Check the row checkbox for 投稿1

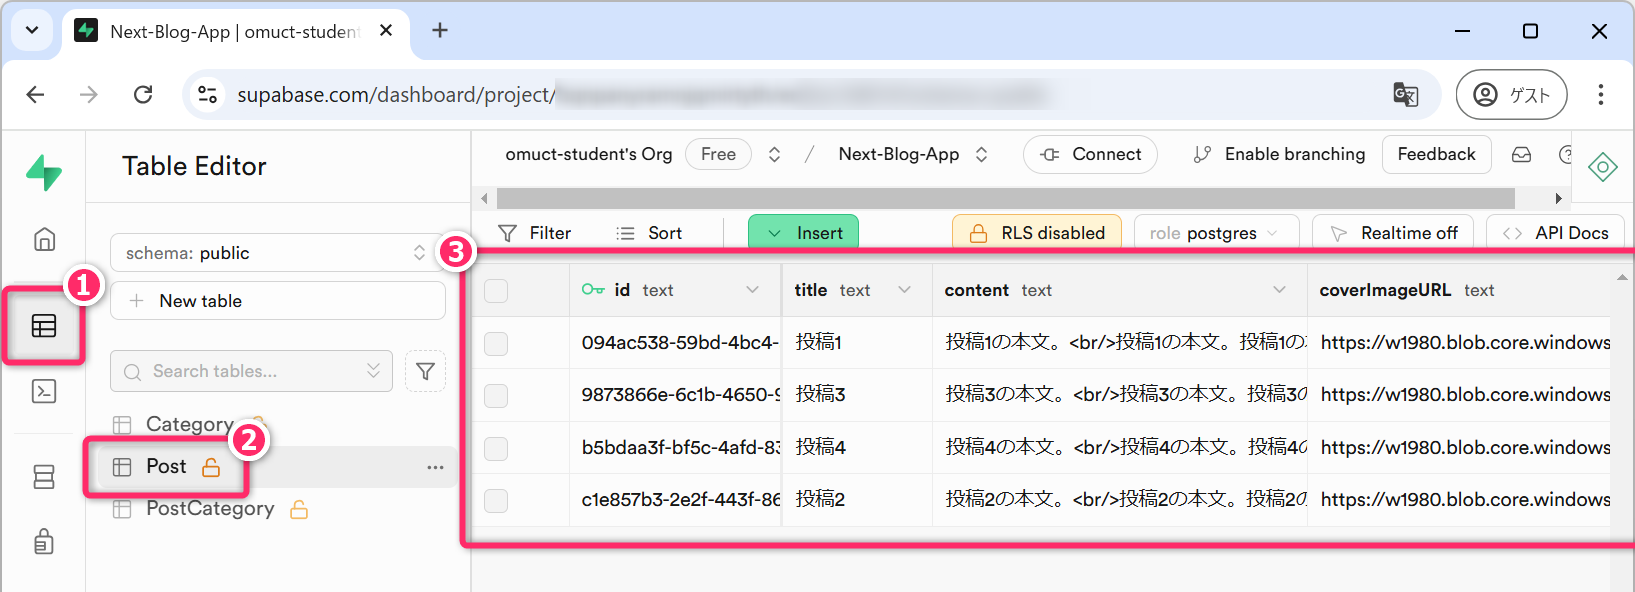pos(496,343)
